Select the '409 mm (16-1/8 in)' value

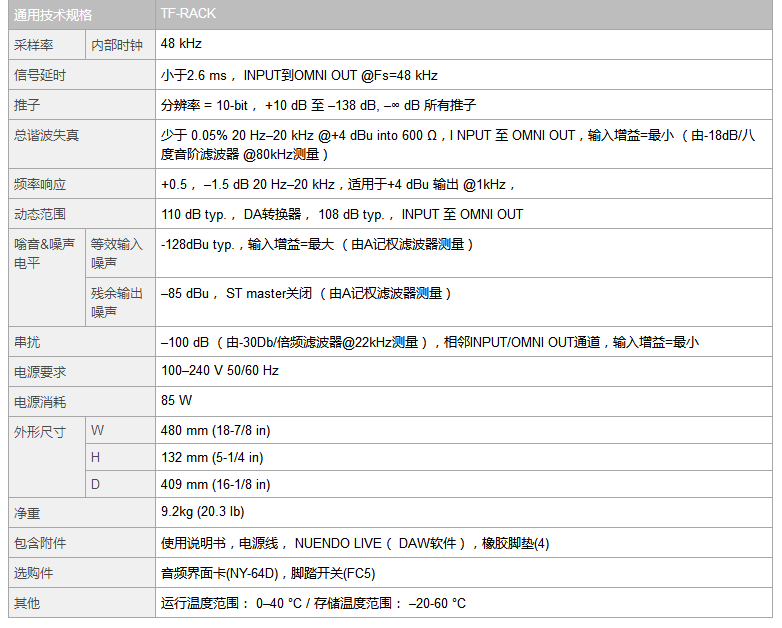[215, 484]
